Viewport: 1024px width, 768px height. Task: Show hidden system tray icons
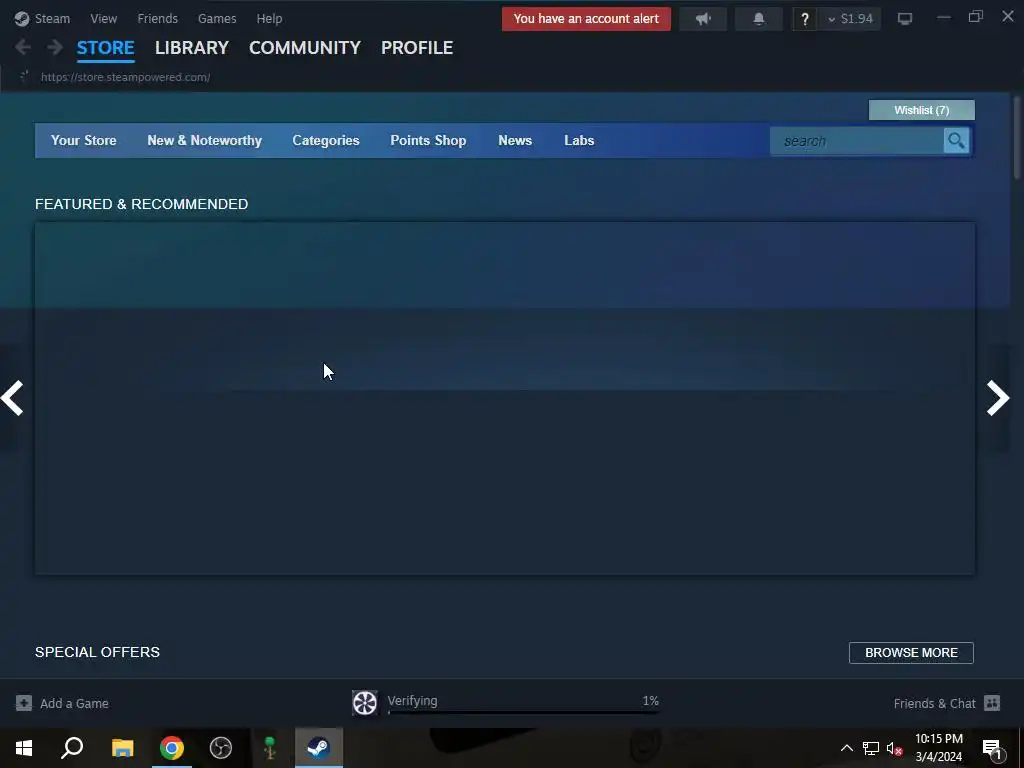point(846,748)
